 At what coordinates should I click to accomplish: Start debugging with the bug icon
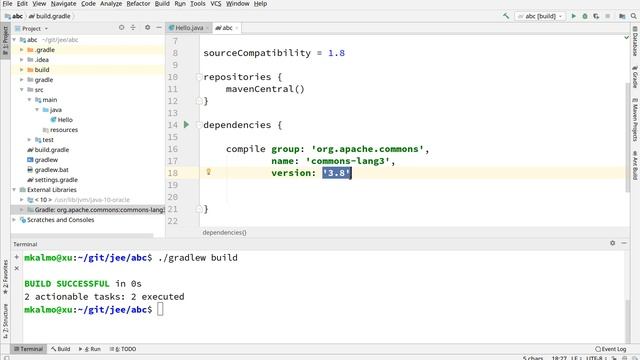tap(585, 16)
